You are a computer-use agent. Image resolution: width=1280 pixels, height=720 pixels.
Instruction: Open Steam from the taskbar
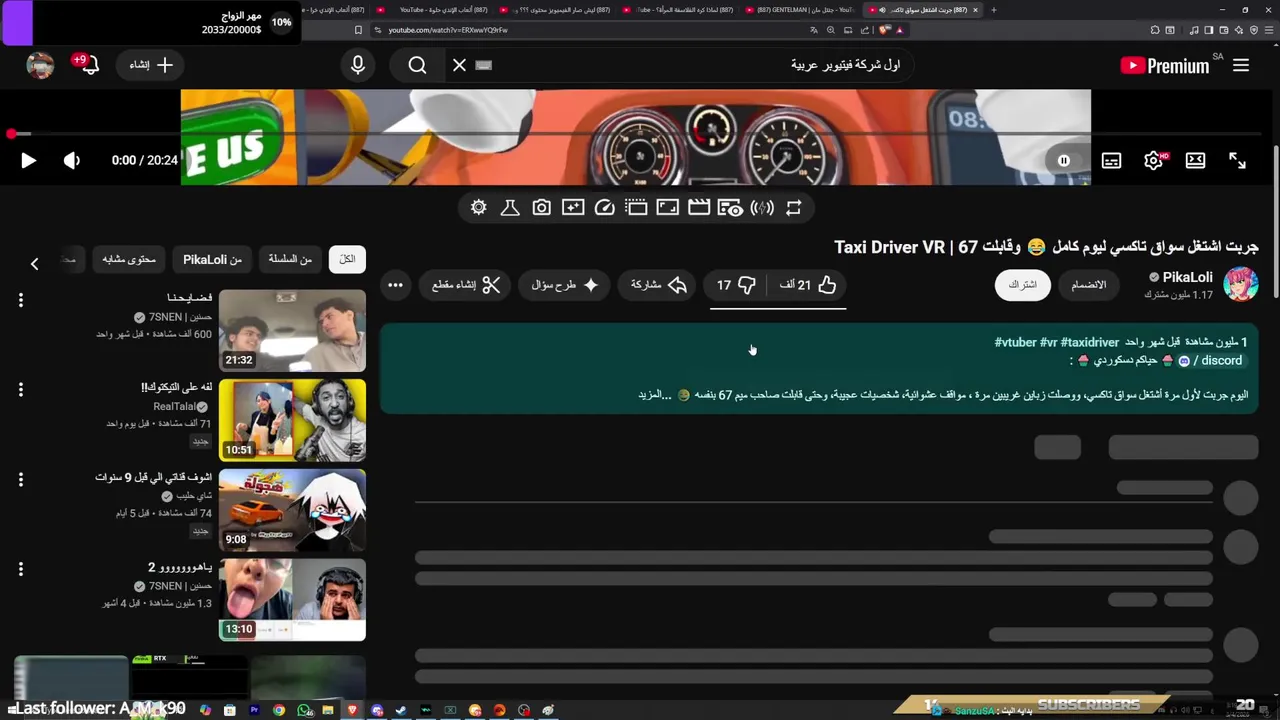(401, 710)
